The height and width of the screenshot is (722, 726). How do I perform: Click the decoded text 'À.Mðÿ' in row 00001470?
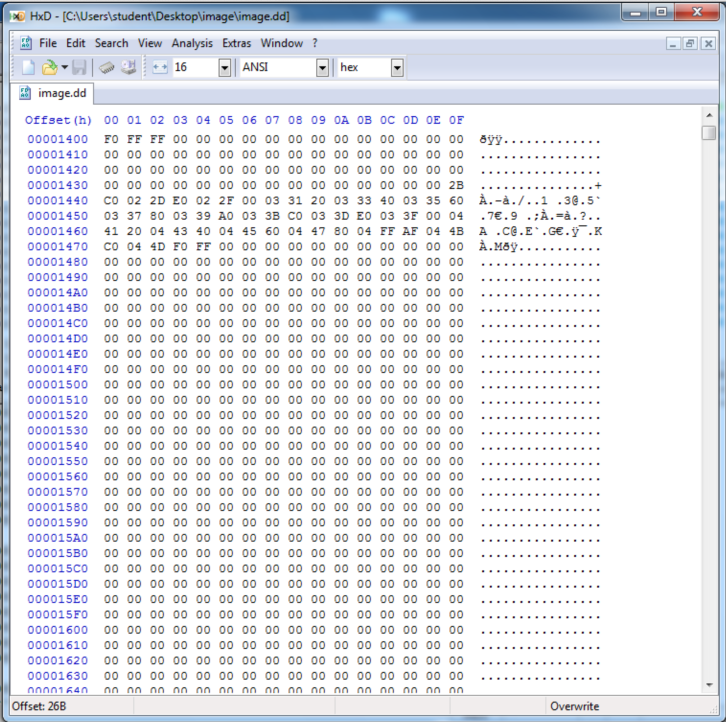pos(498,247)
